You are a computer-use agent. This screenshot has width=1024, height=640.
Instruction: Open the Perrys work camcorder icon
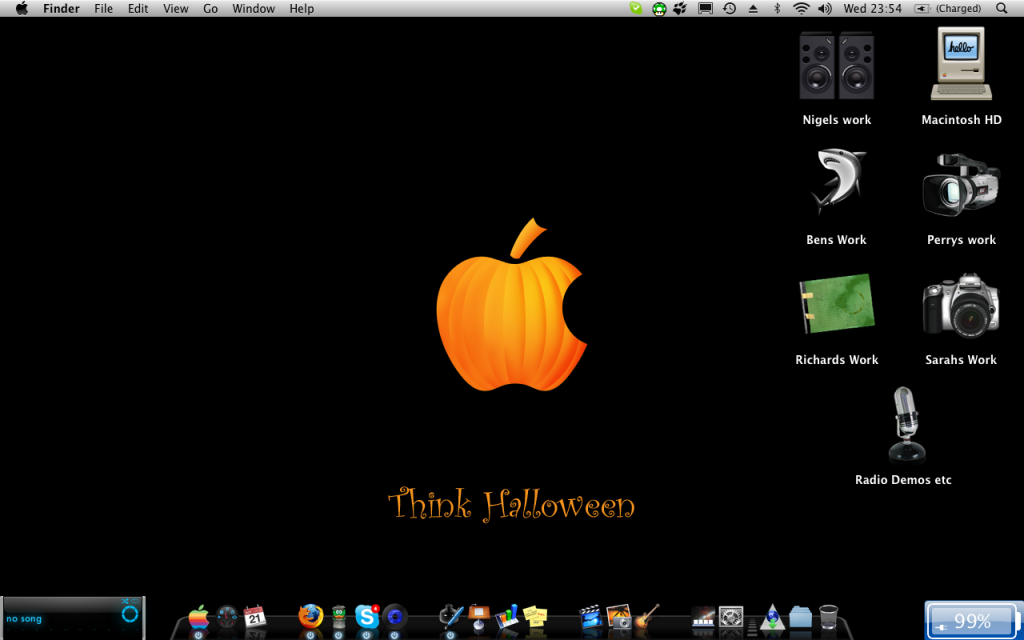tap(961, 185)
